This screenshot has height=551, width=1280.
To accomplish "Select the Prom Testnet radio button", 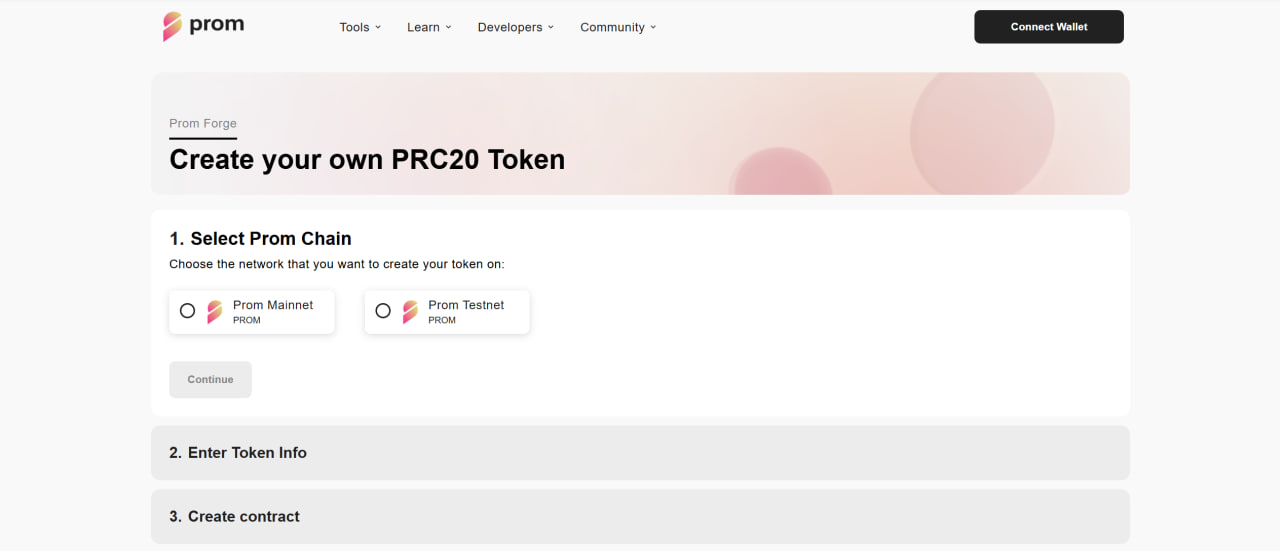I will point(383,311).
